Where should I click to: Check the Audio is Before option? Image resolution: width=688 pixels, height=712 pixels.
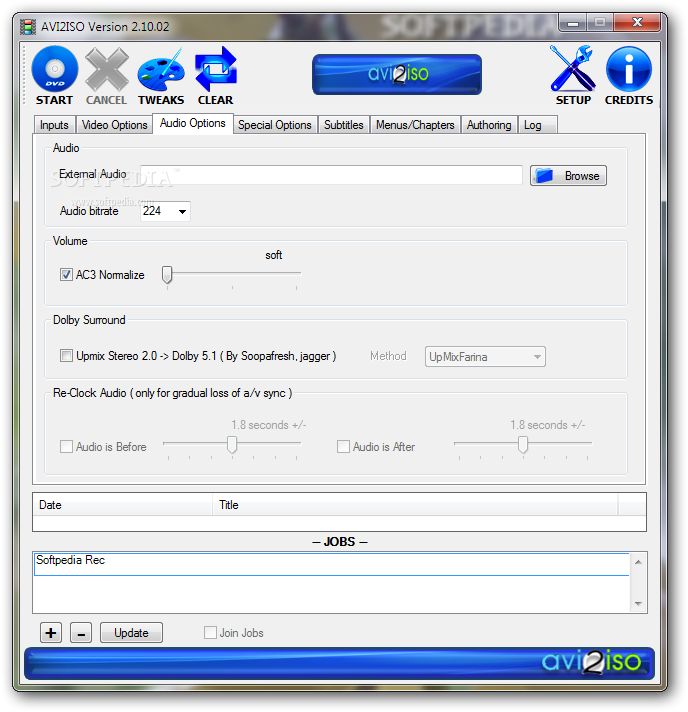point(66,446)
